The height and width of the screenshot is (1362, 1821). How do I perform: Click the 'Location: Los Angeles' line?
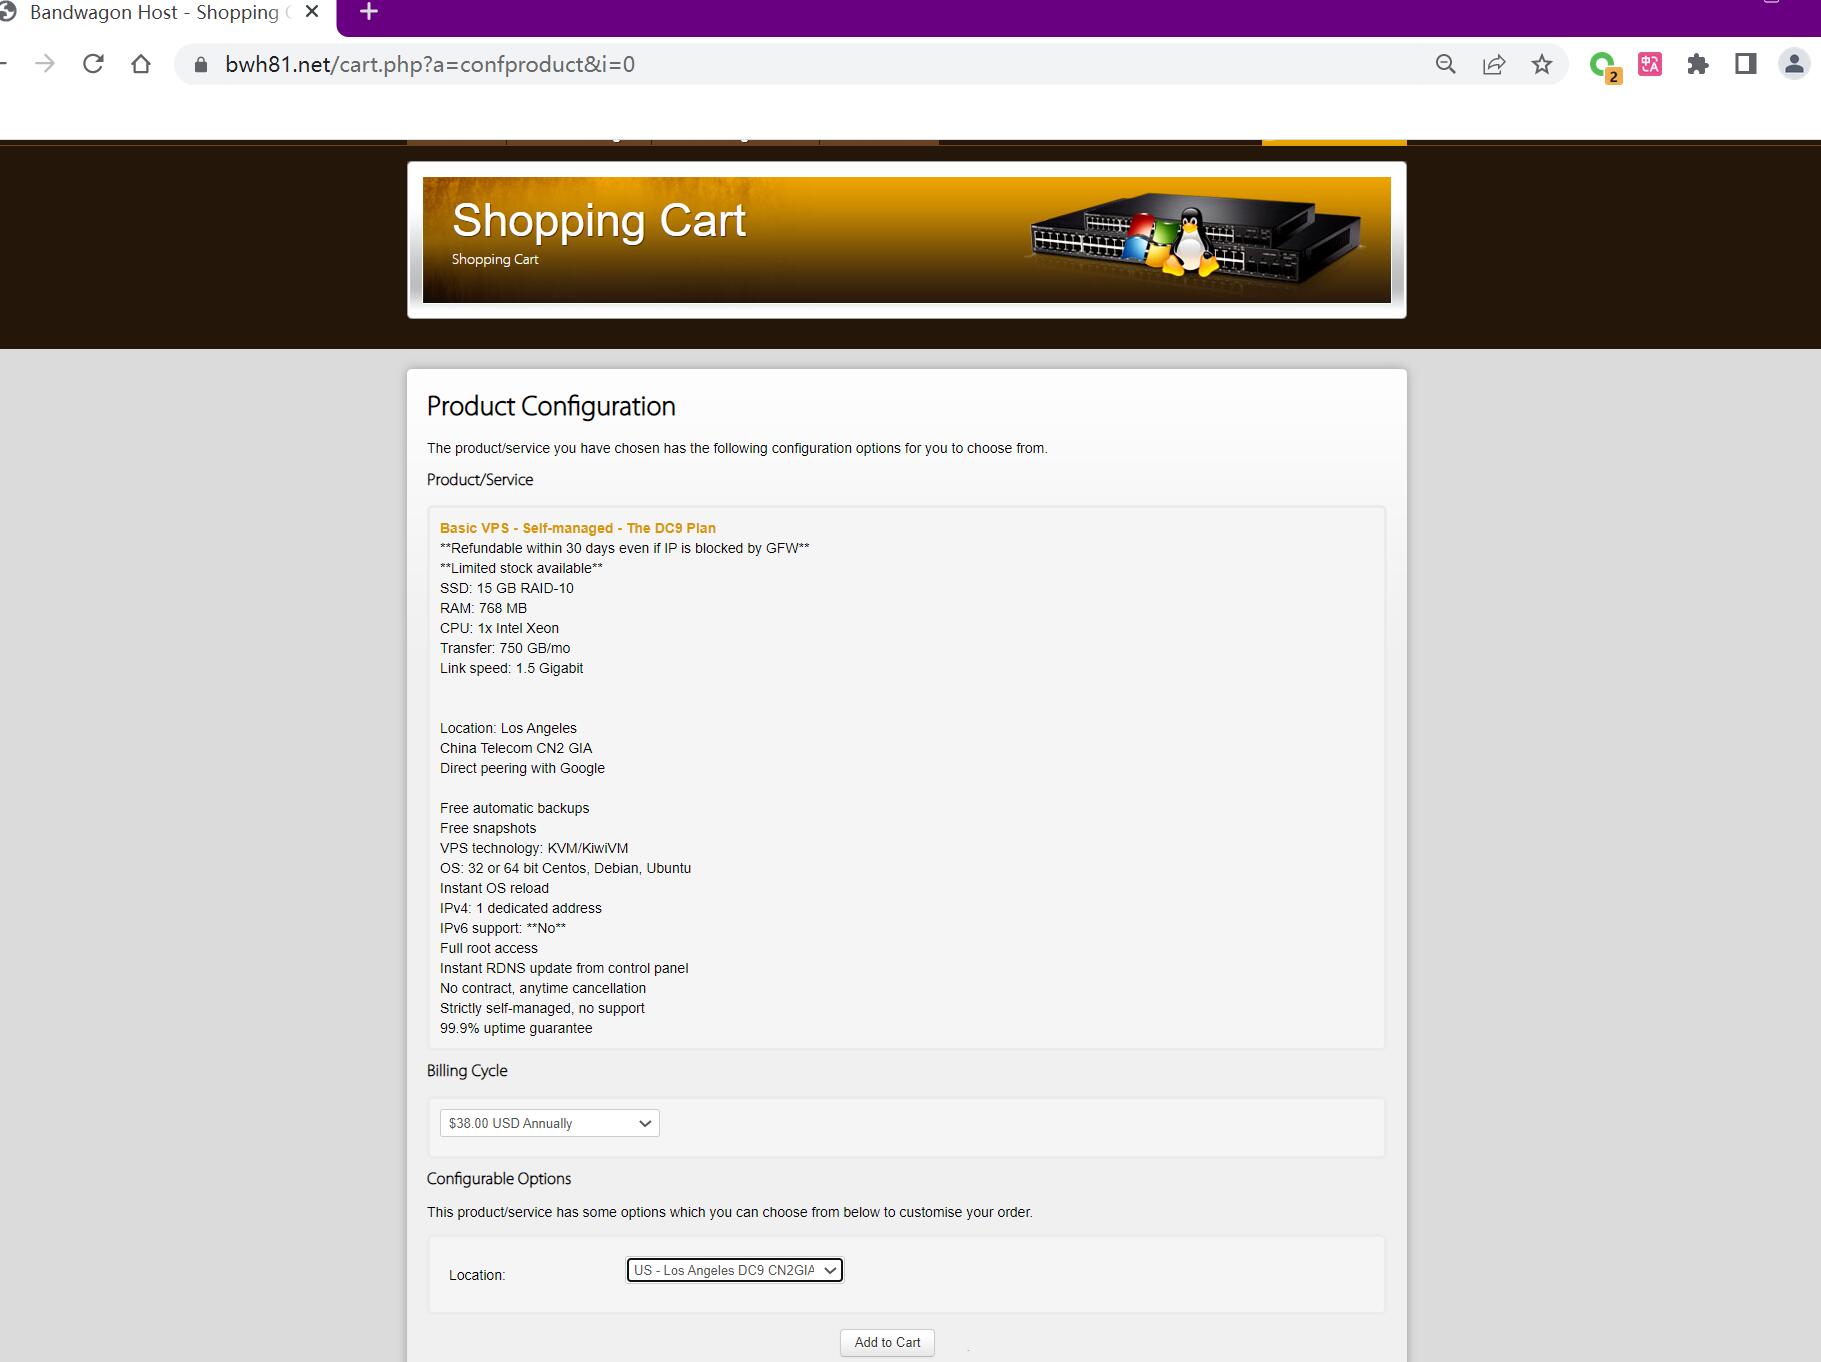(x=508, y=728)
